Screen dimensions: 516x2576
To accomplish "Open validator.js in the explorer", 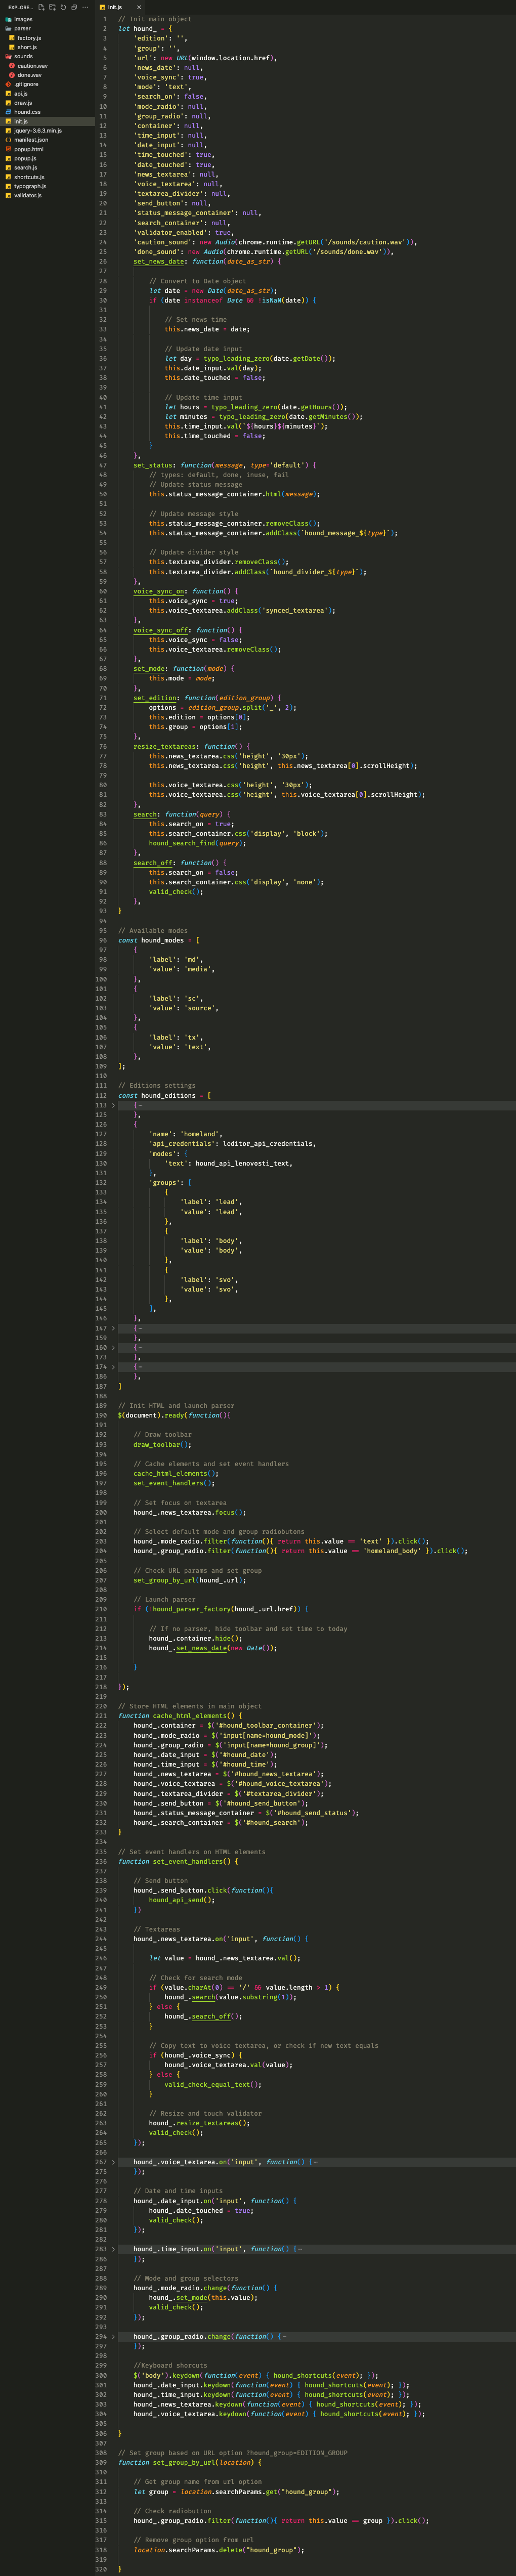I will tap(47, 195).
